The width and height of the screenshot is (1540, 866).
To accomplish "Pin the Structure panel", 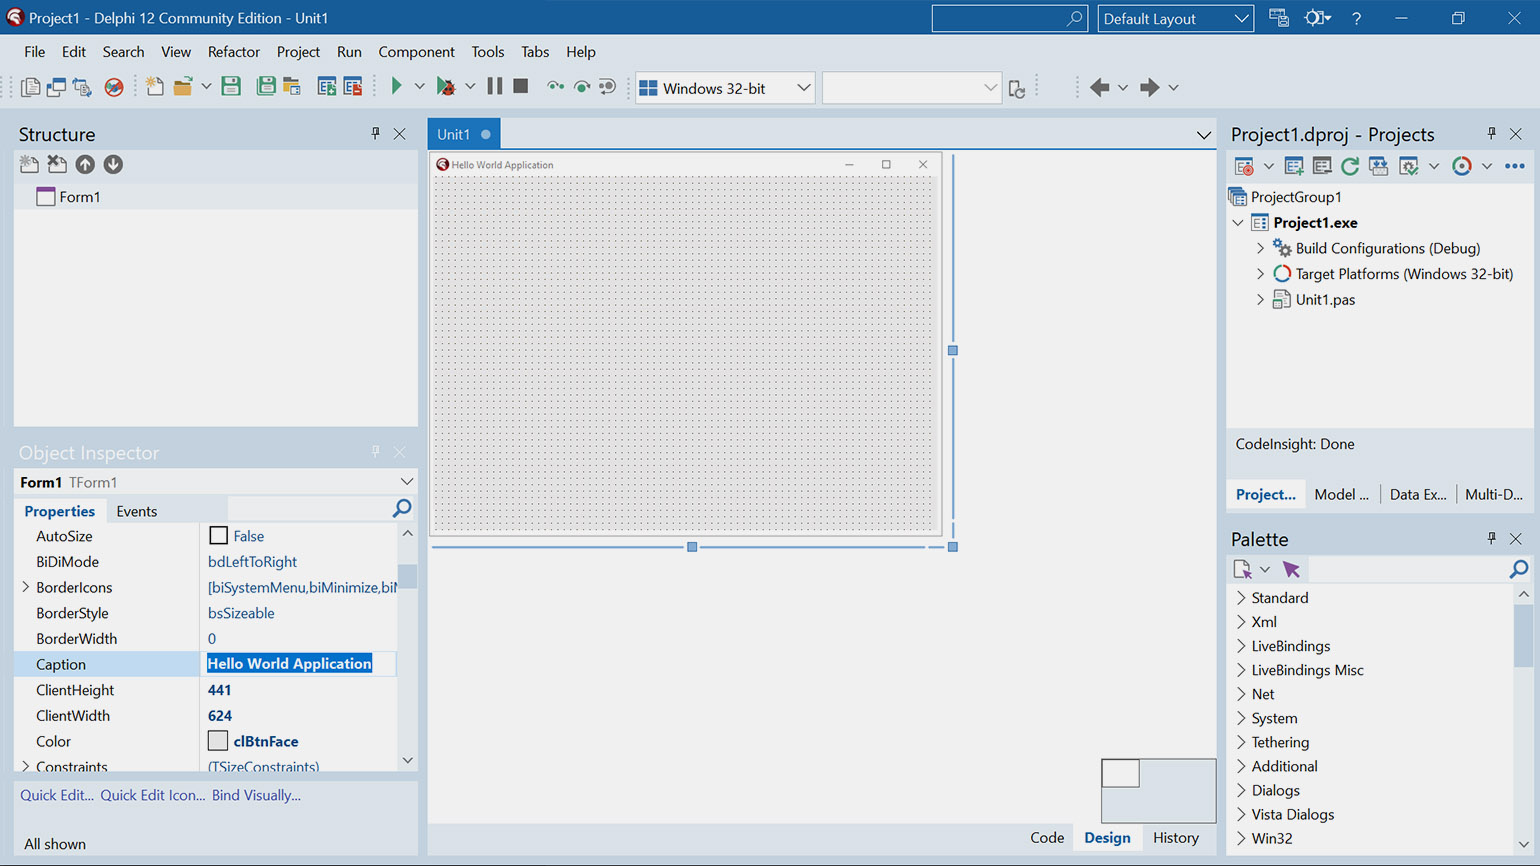I will tap(376, 133).
